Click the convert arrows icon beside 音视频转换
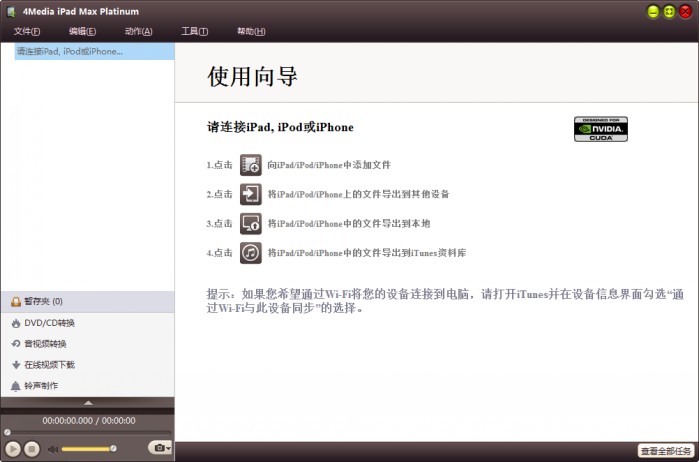The height and width of the screenshot is (462, 699). [16, 344]
